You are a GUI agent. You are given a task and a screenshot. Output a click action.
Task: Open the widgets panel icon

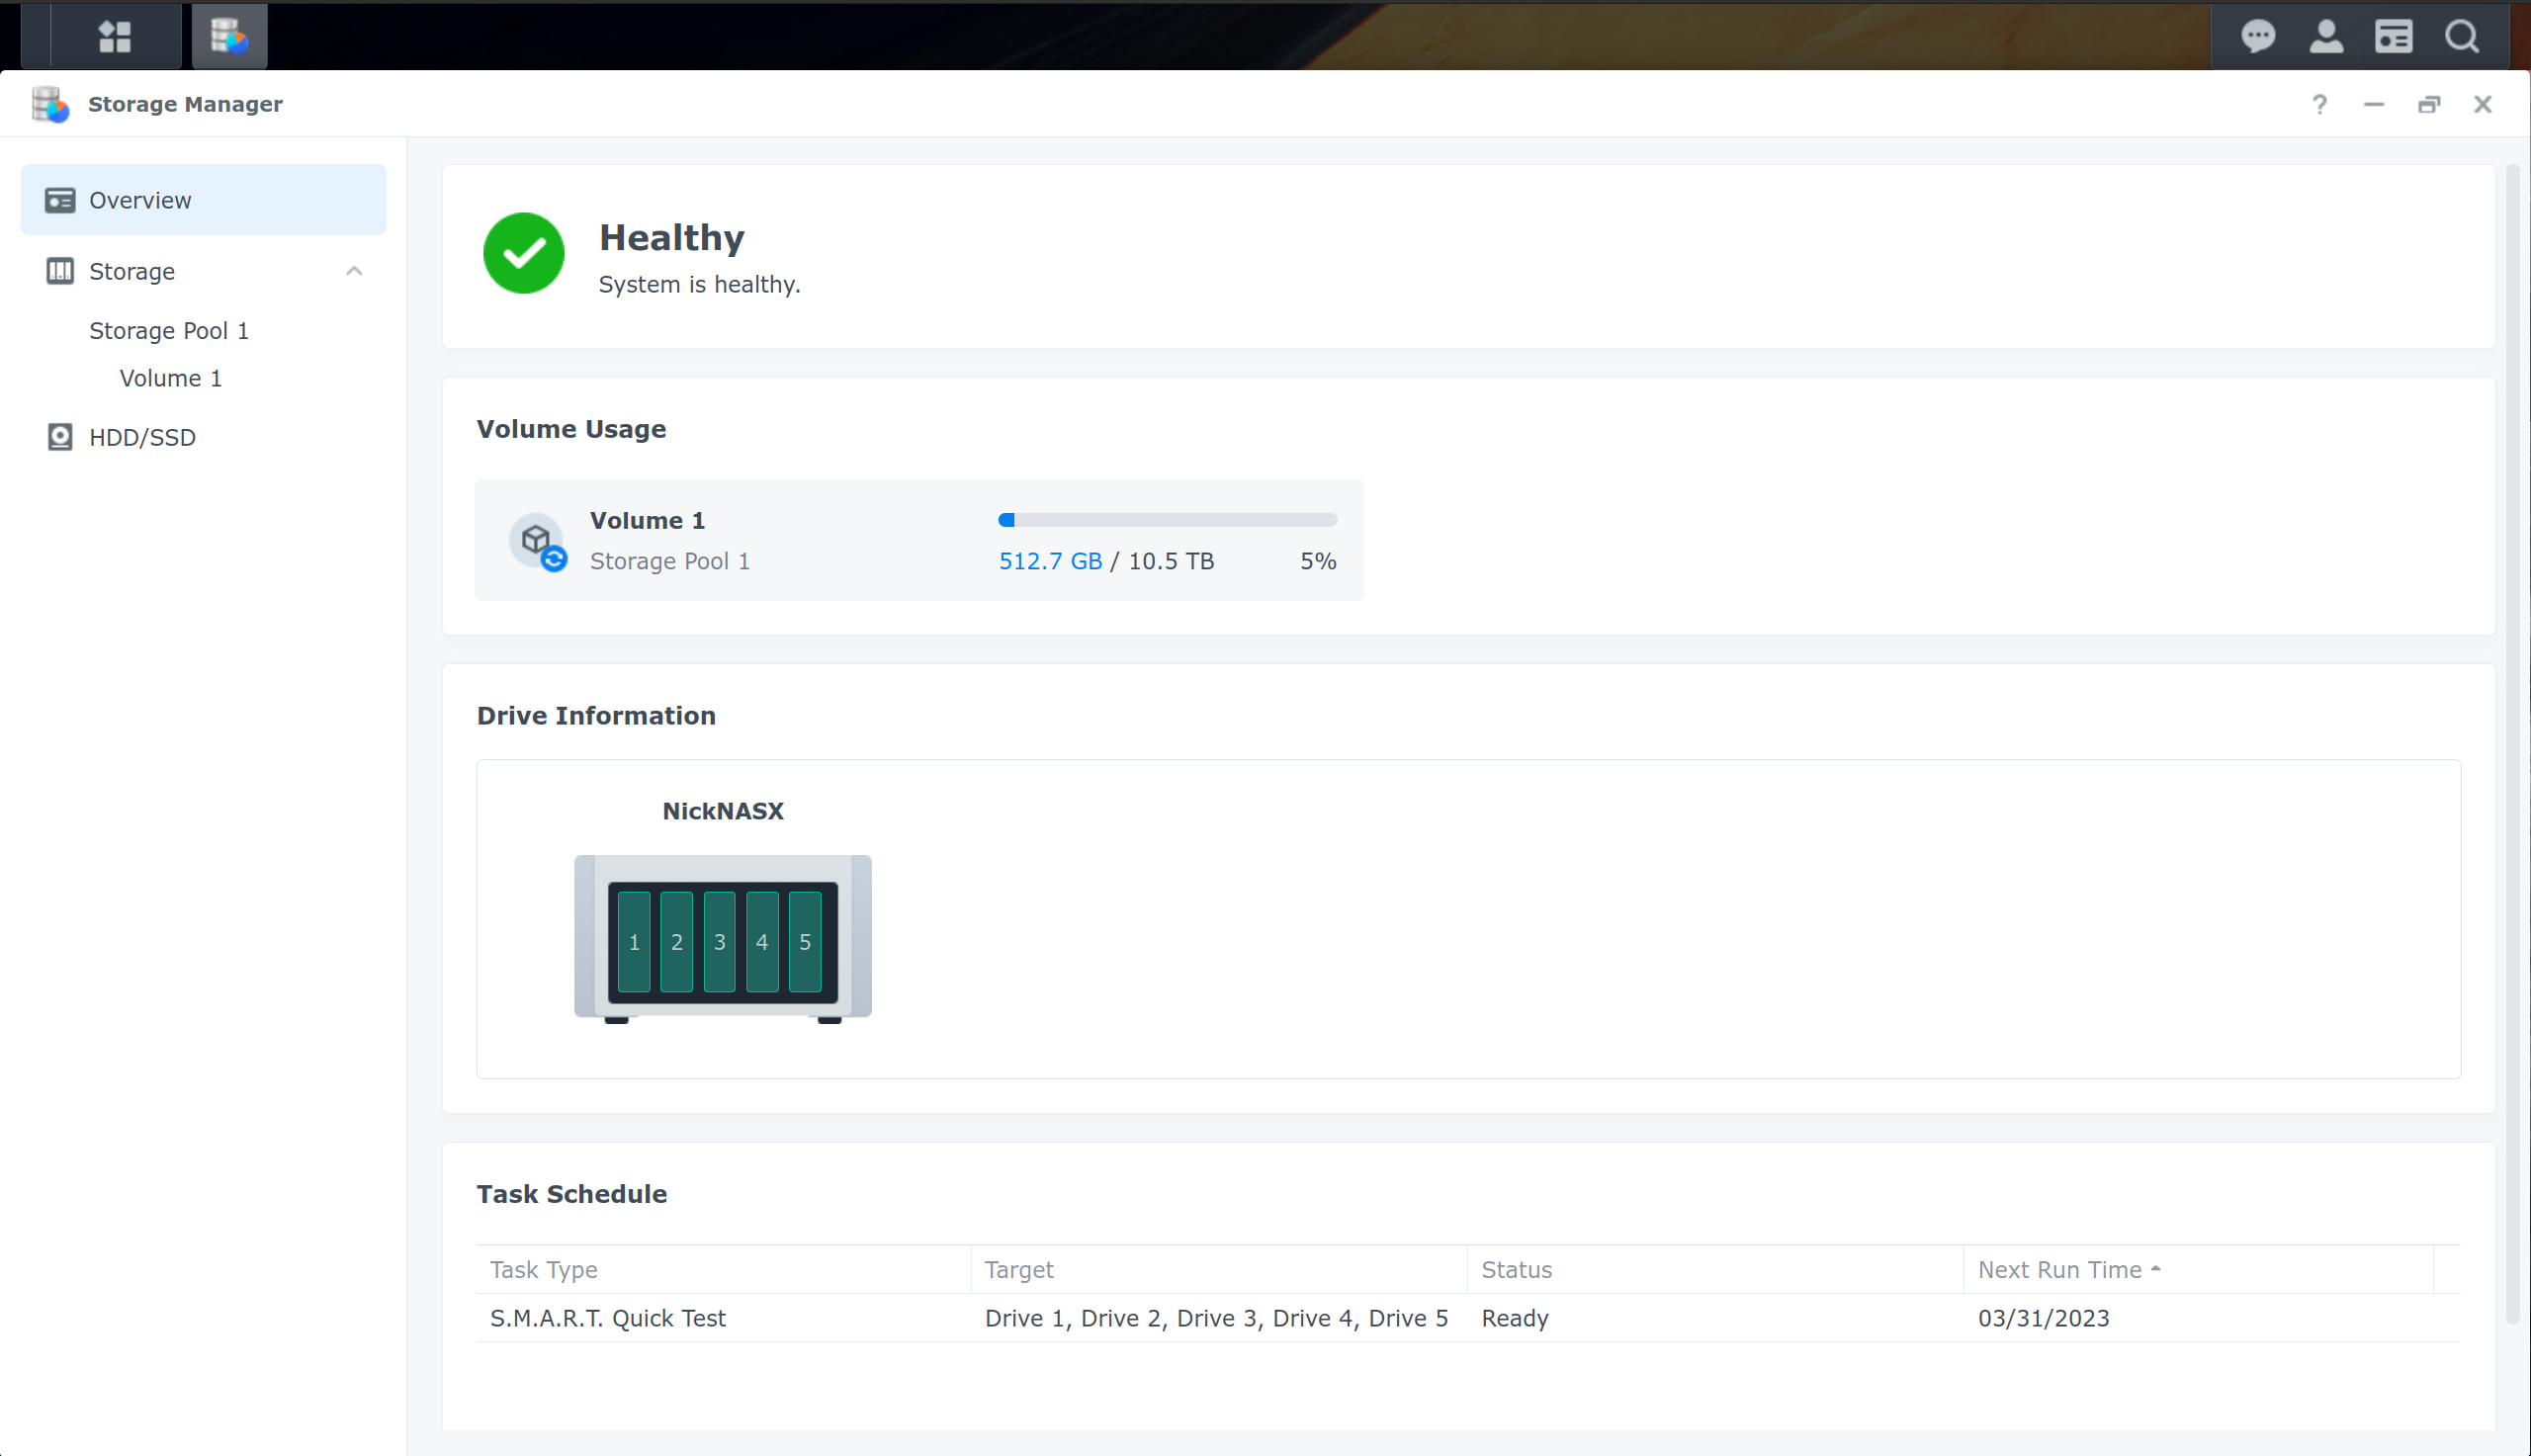(x=2393, y=36)
